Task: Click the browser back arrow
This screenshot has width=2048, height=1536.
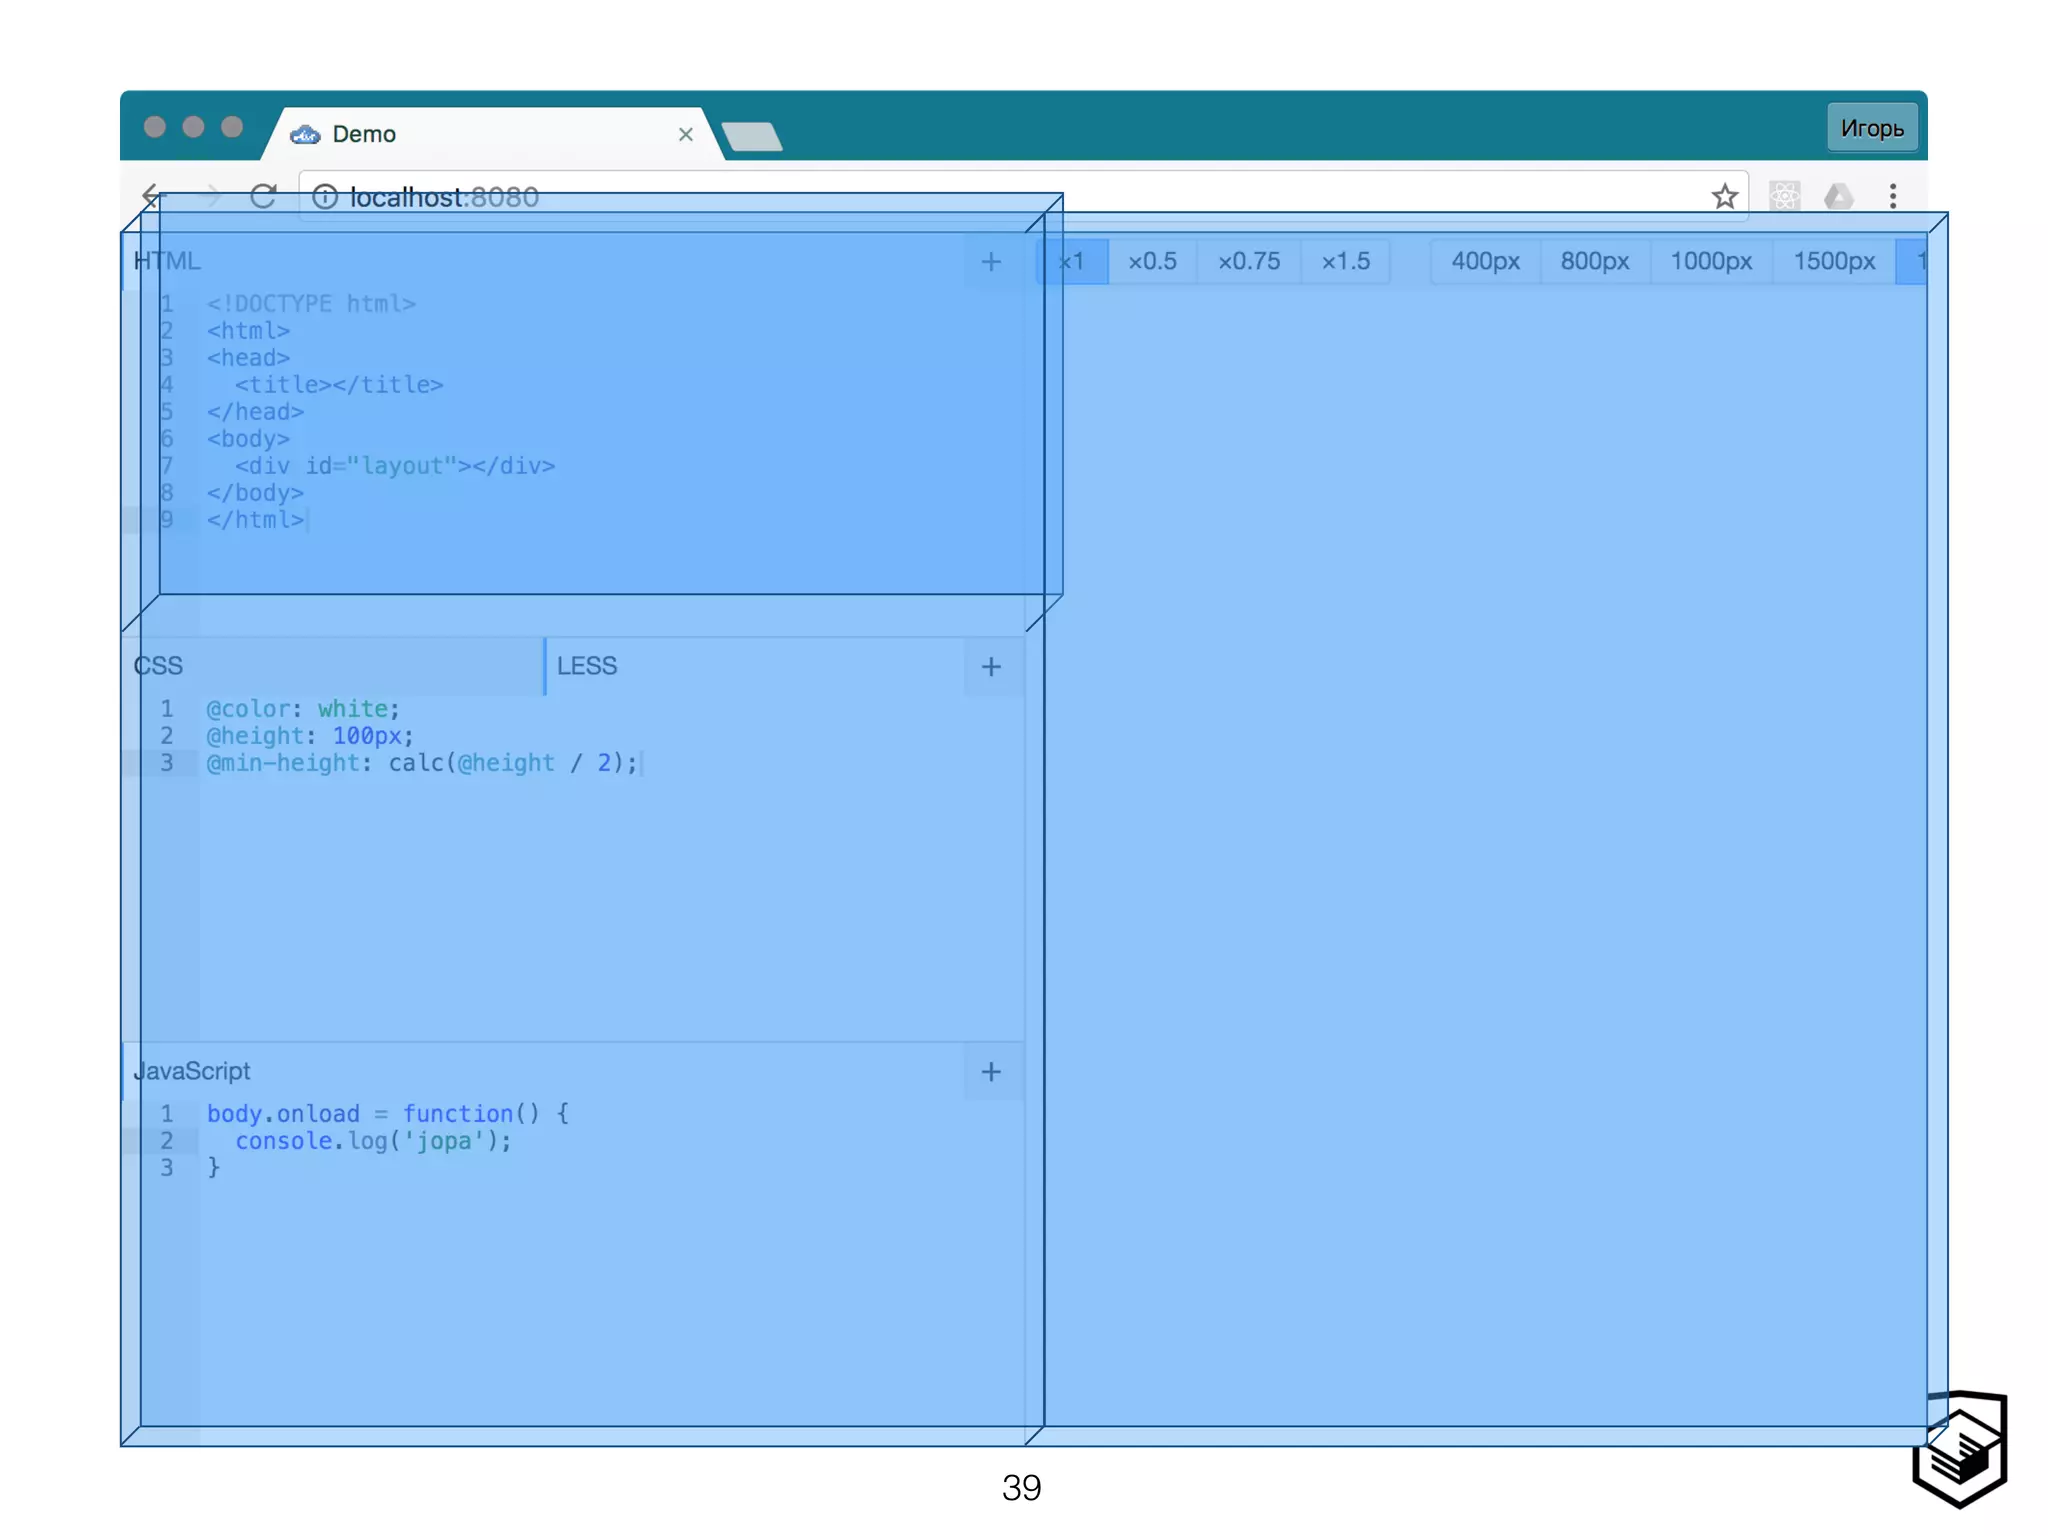Action: (x=152, y=195)
